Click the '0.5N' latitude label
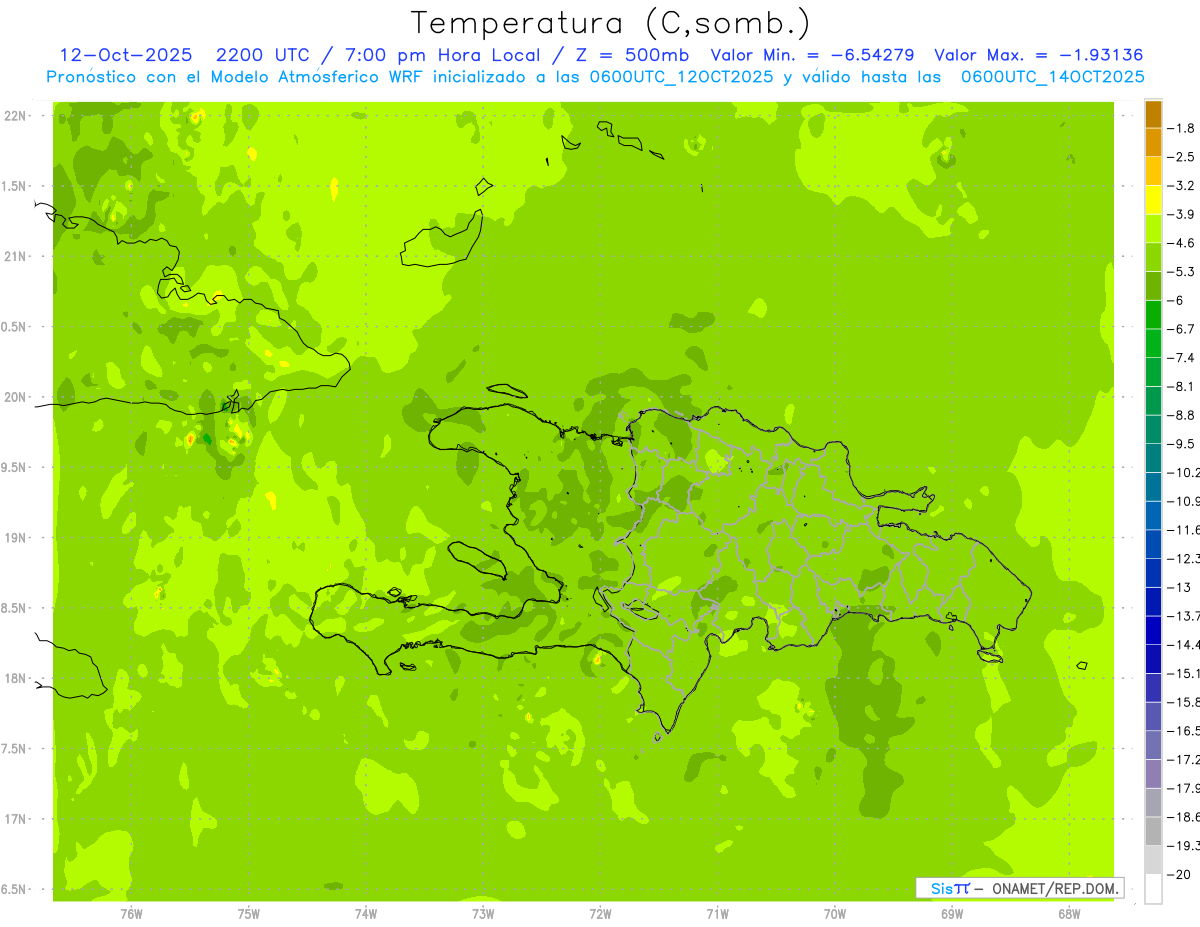 tap(13, 327)
